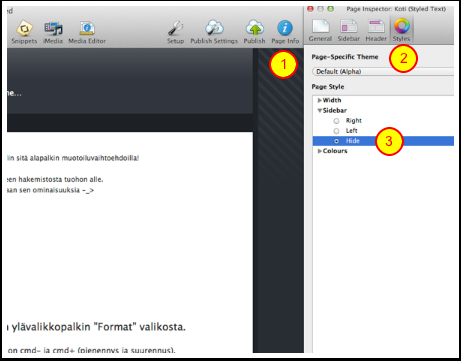Open Publish Settings cloud icon
Image resolution: width=461 pixels, height=361 pixels.
[214, 32]
